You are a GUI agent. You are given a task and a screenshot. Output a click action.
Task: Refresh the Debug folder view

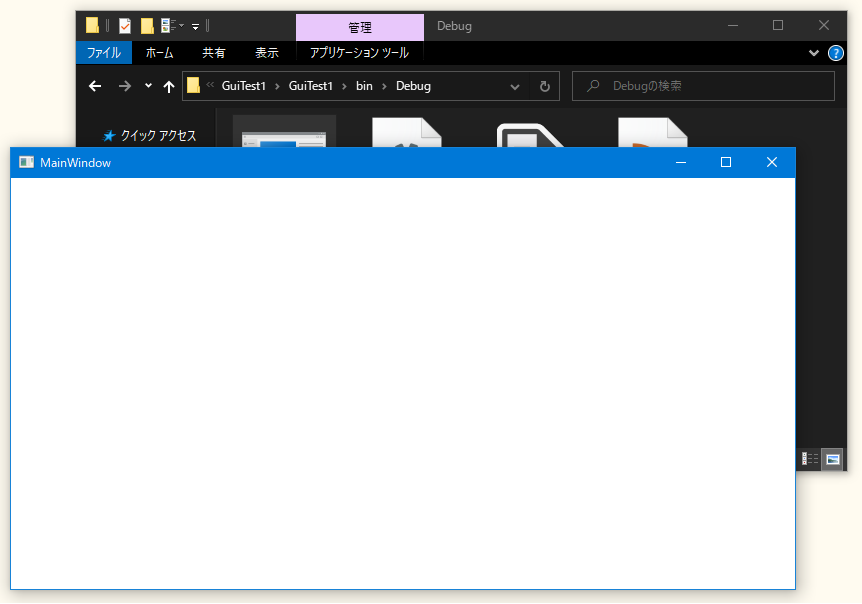click(545, 86)
